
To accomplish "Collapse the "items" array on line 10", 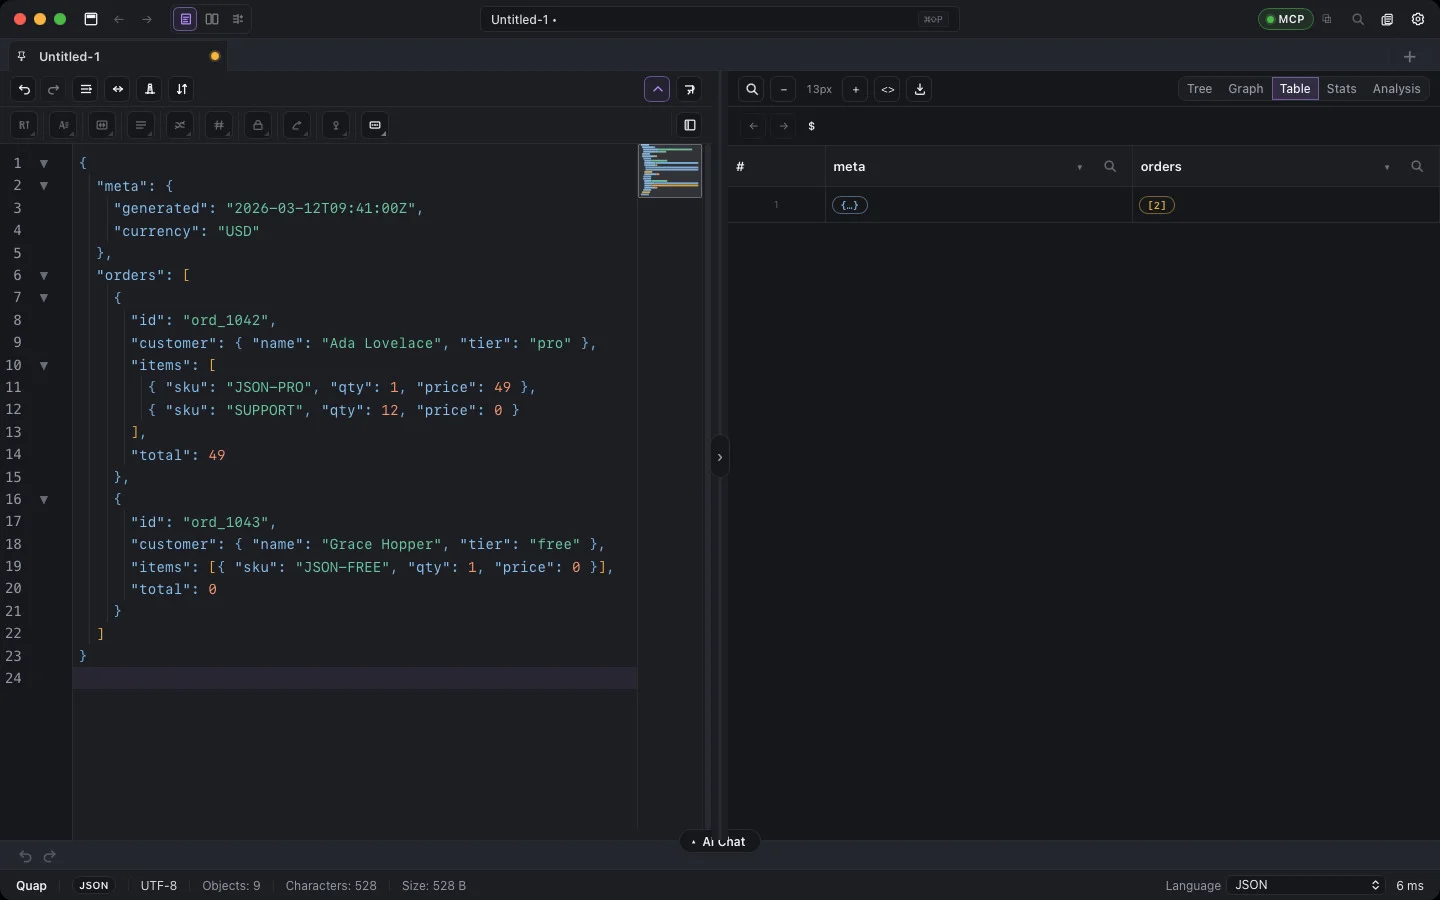I will (44, 366).
